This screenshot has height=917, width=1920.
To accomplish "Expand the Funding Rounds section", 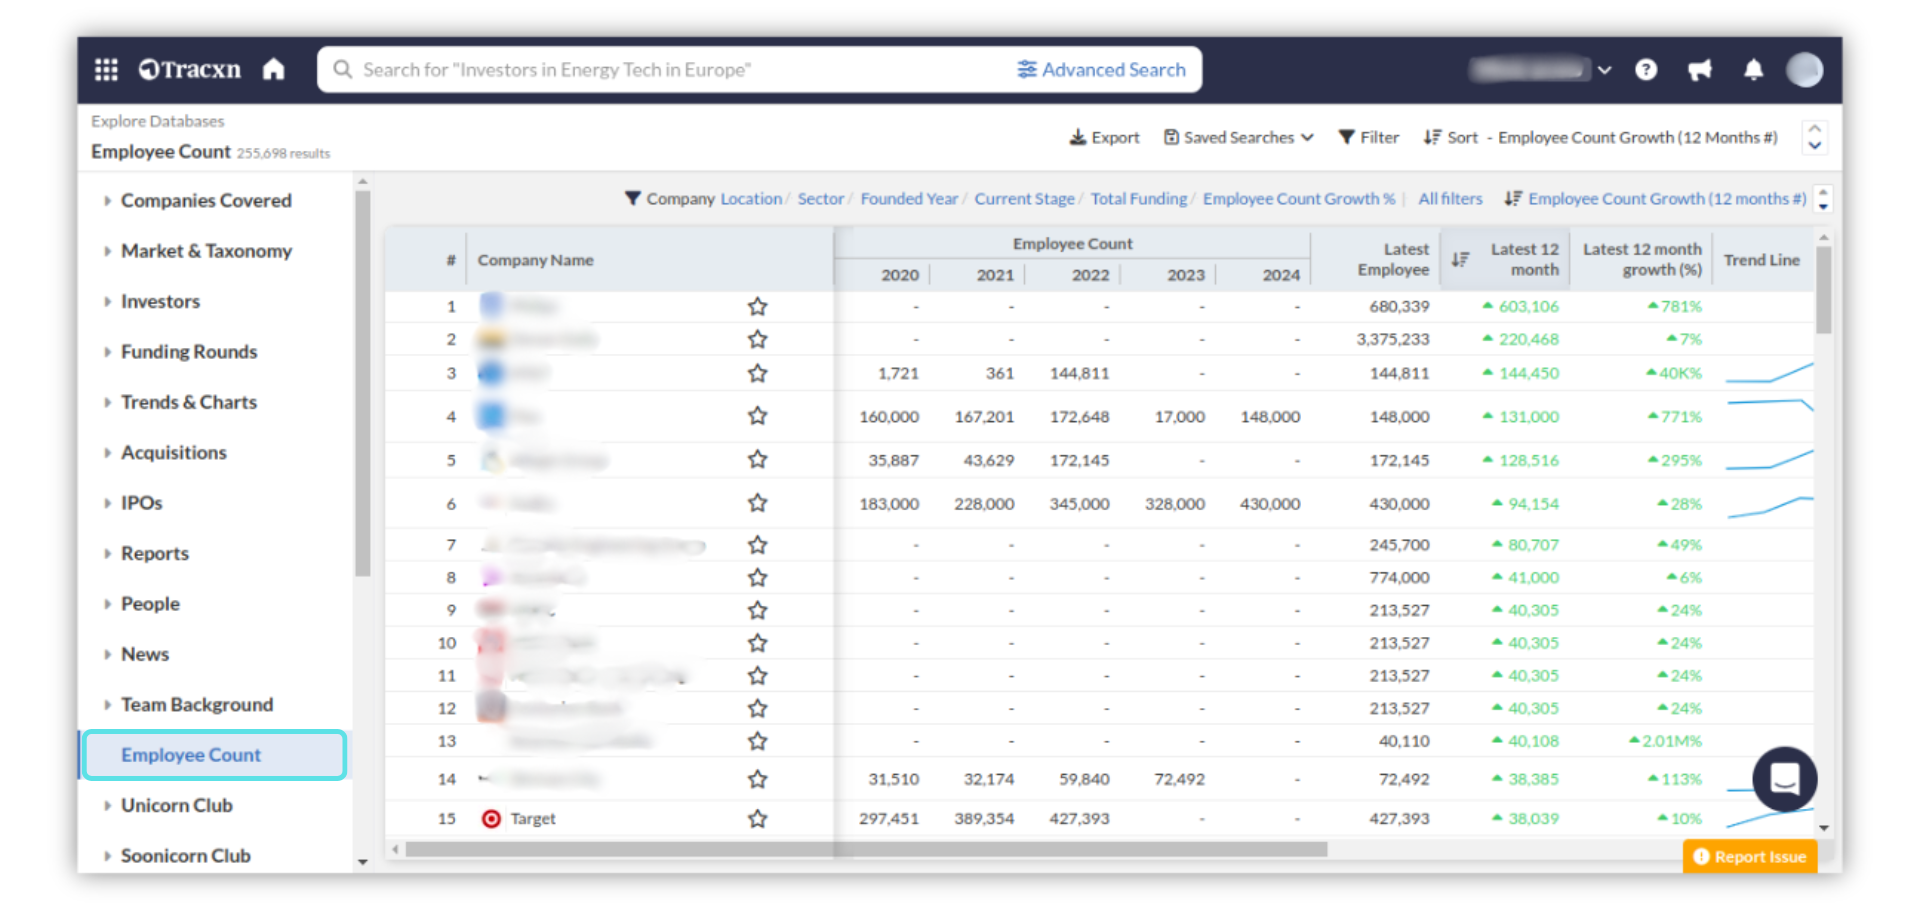I will click(188, 352).
